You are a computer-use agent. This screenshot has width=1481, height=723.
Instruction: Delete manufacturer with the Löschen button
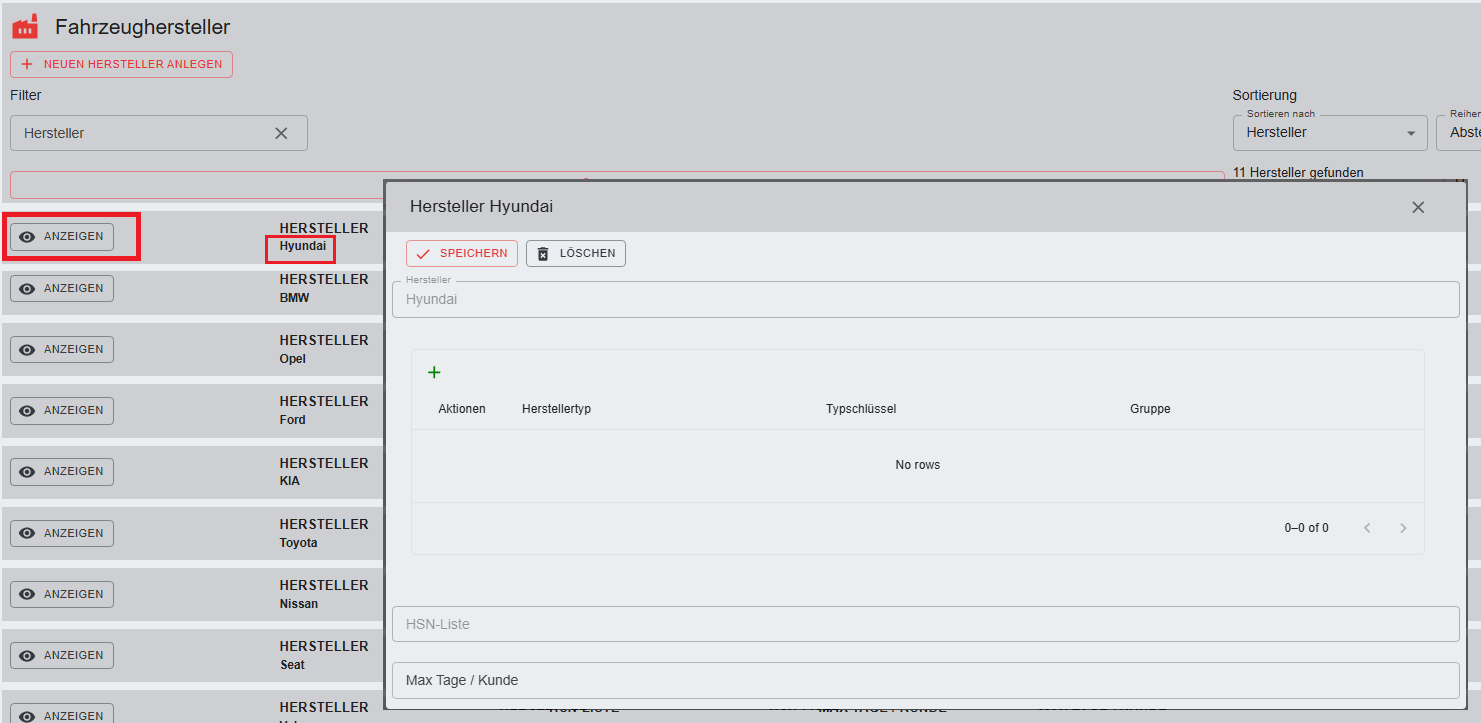576,254
